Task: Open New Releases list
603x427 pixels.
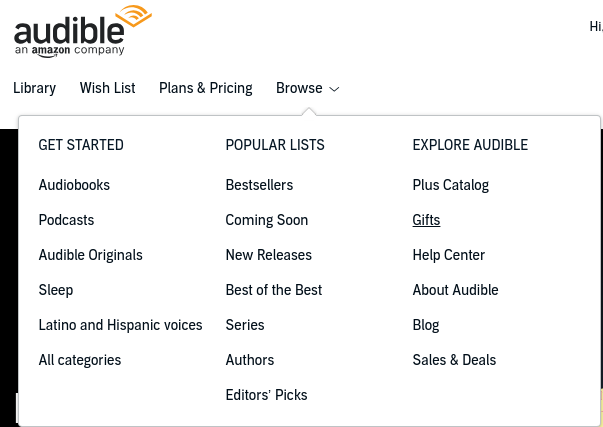Action: [269, 255]
